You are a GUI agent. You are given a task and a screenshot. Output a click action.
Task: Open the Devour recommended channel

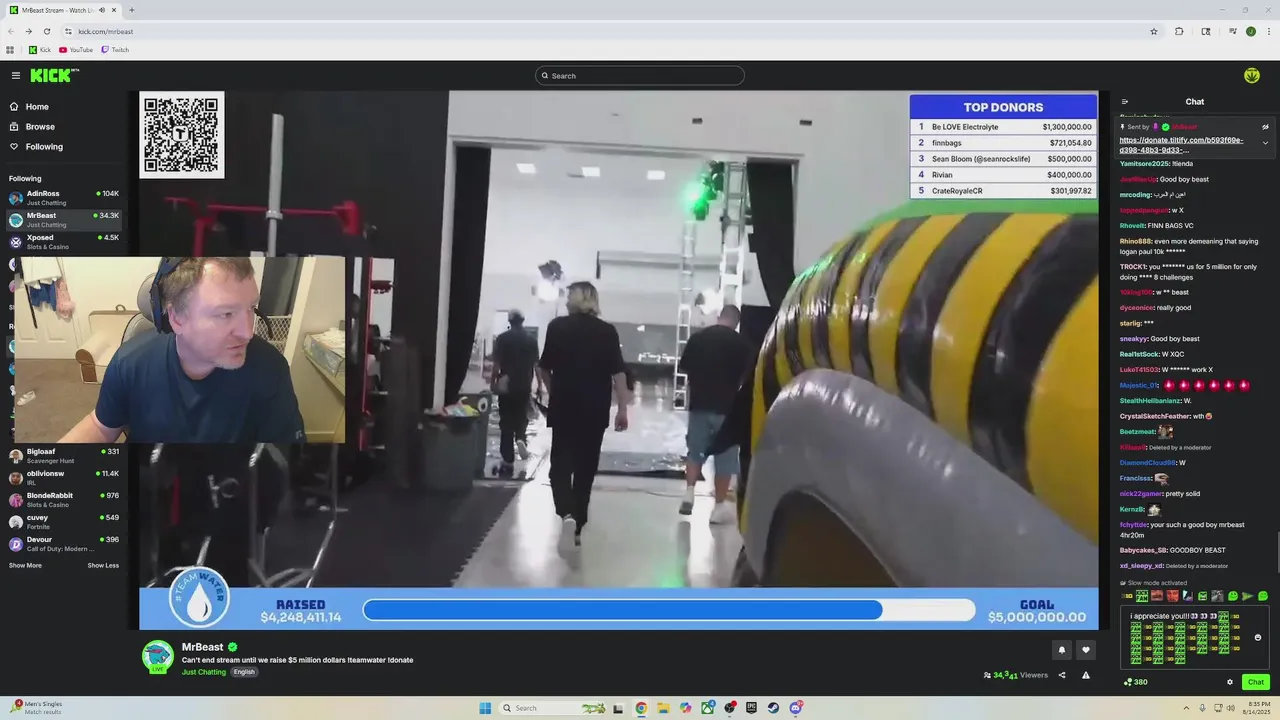pos(64,543)
